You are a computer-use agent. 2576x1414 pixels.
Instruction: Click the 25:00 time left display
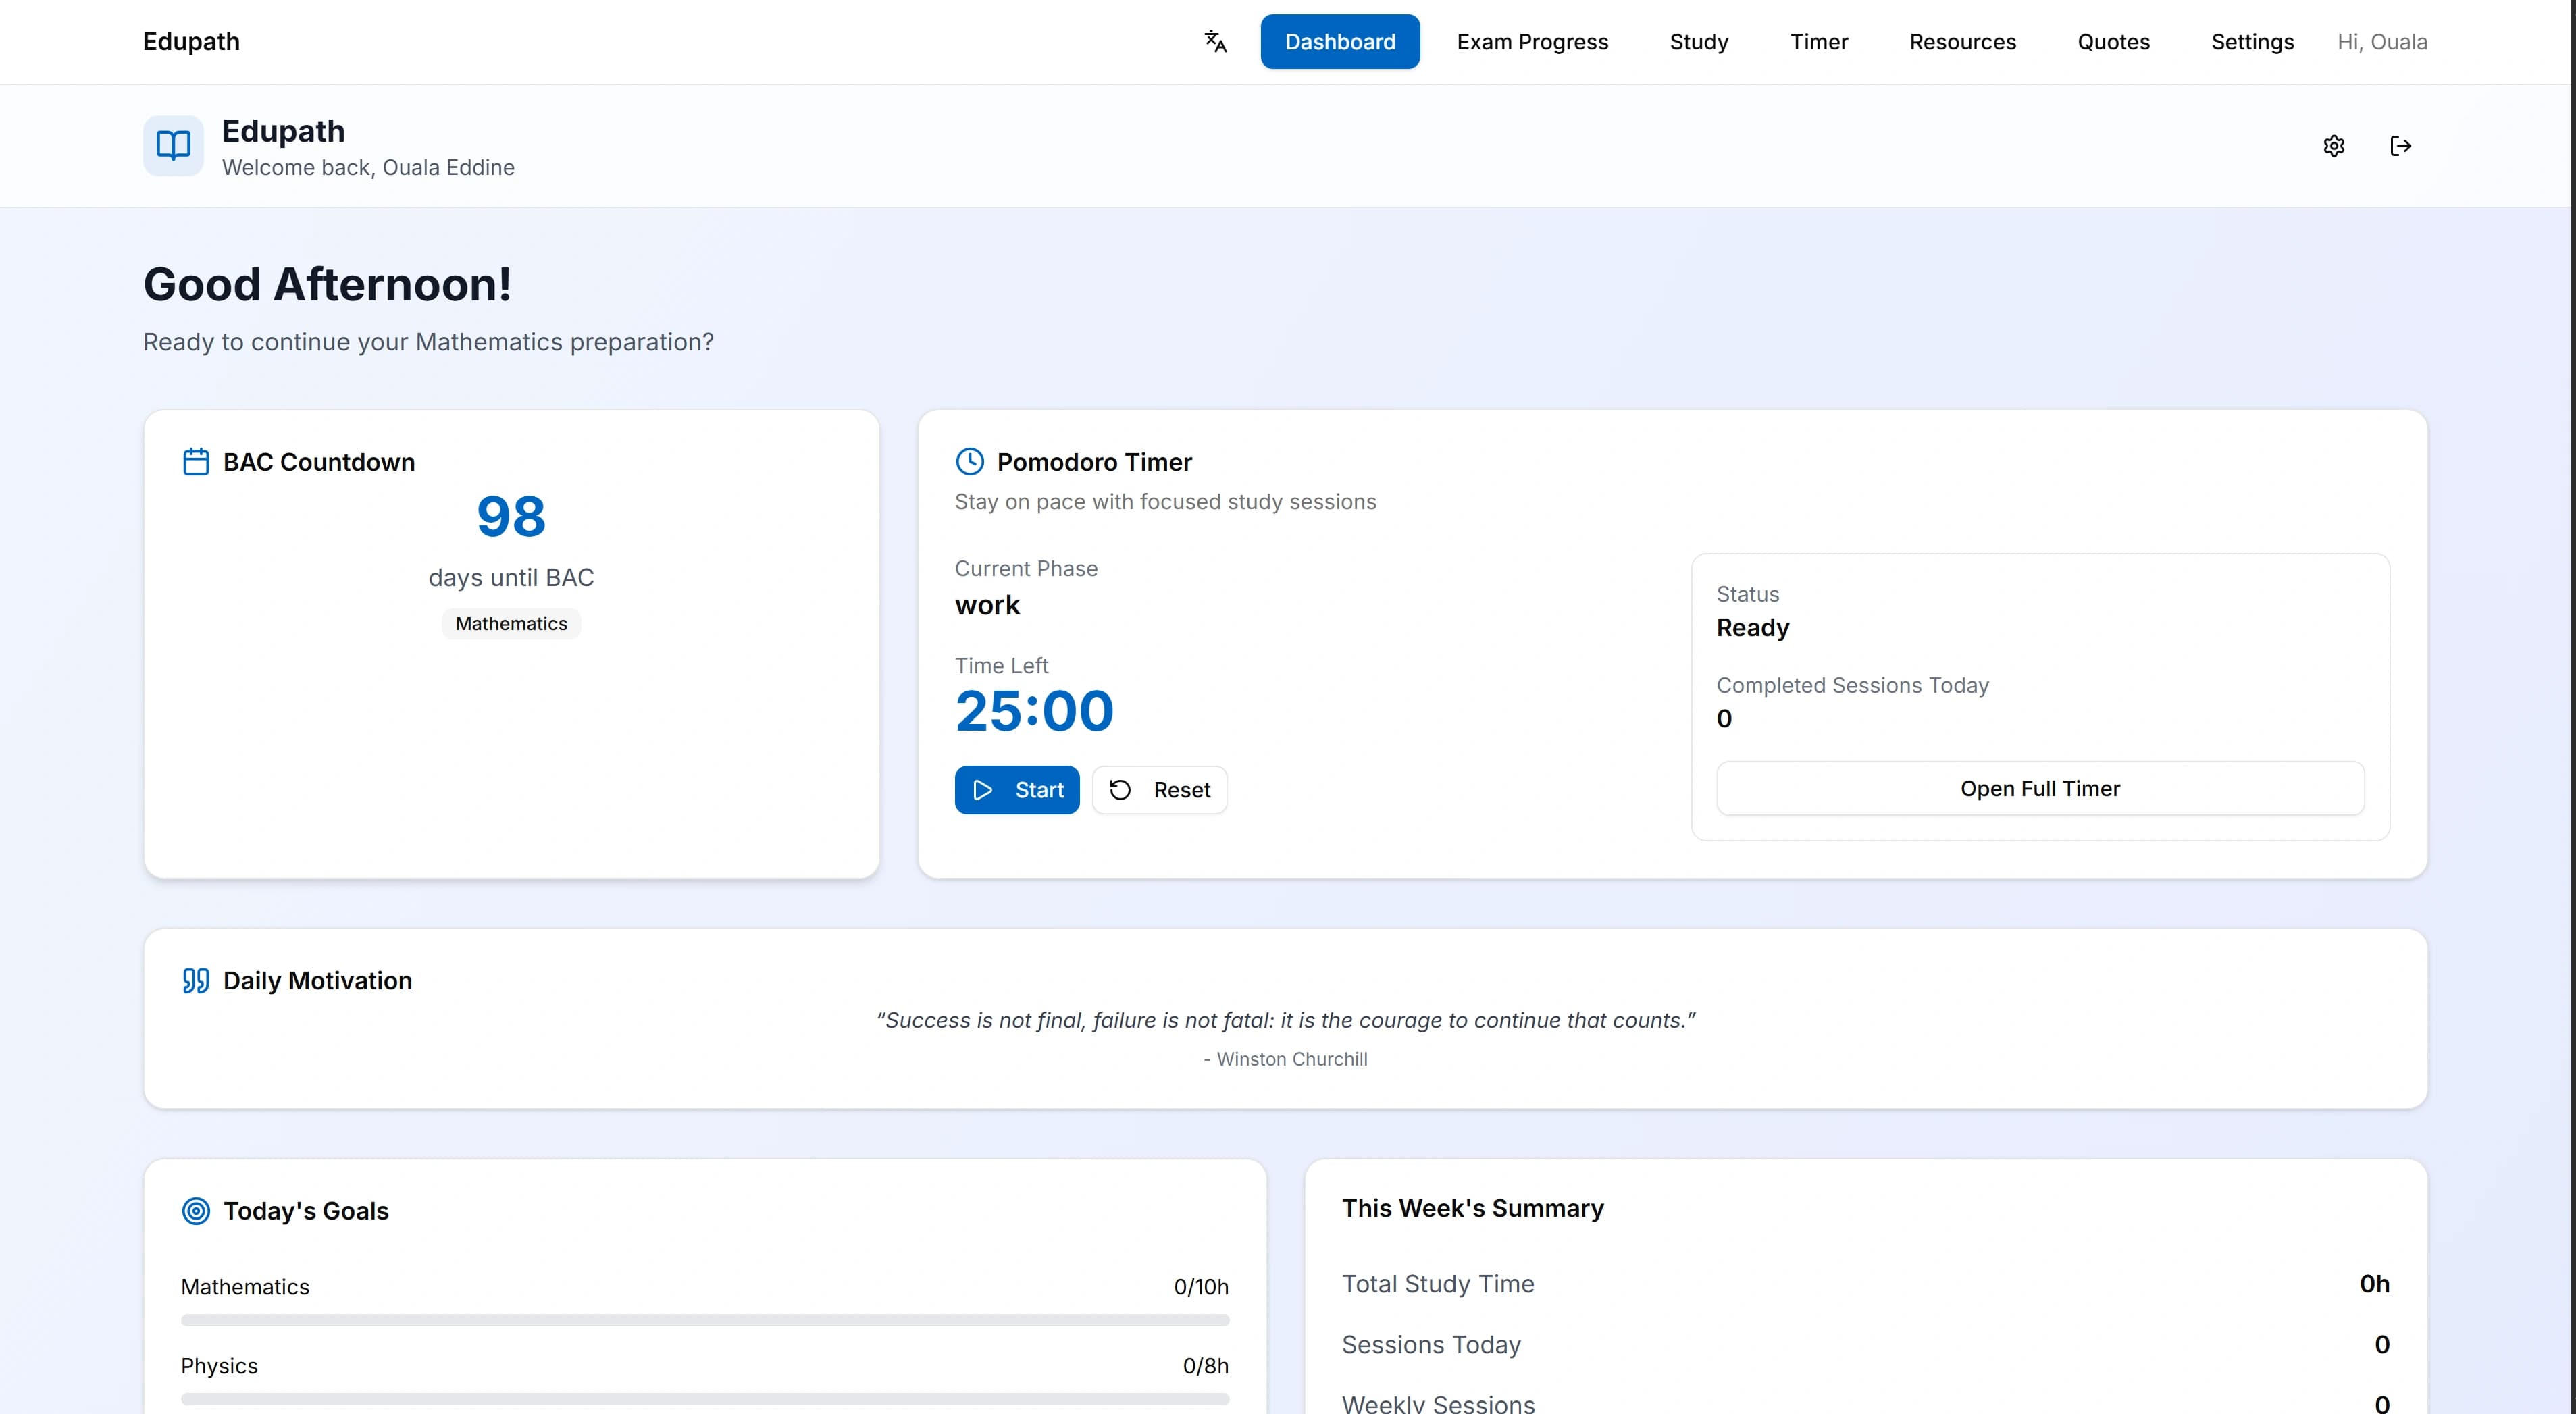pyautogui.click(x=1034, y=711)
